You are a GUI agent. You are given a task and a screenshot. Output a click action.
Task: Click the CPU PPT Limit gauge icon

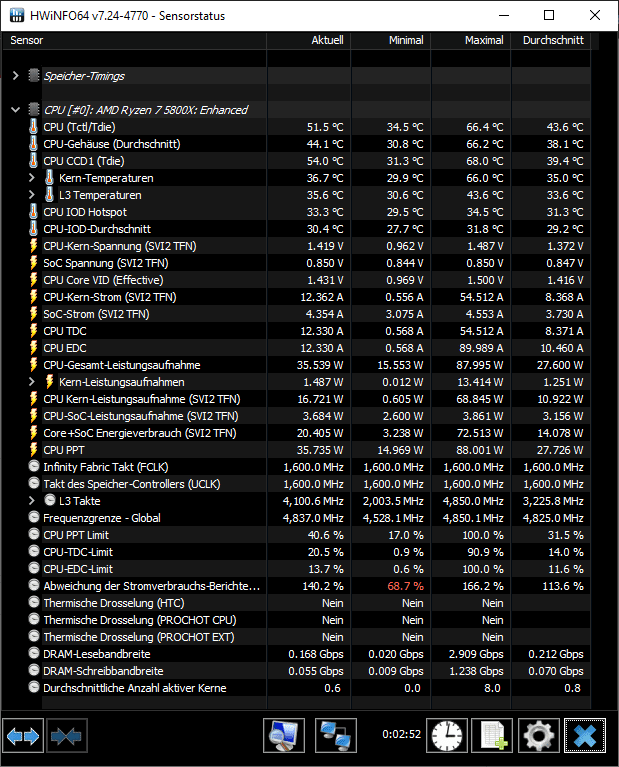(x=34, y=534)
